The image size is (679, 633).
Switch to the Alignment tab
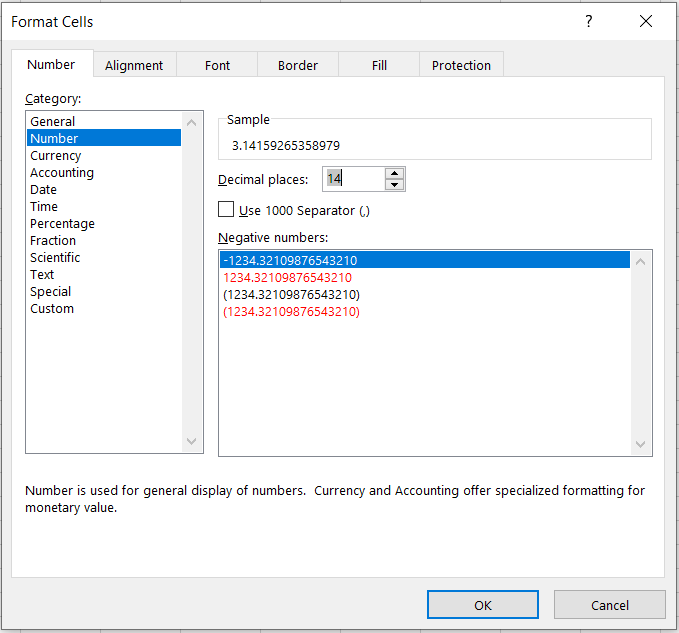click(134, 65)
